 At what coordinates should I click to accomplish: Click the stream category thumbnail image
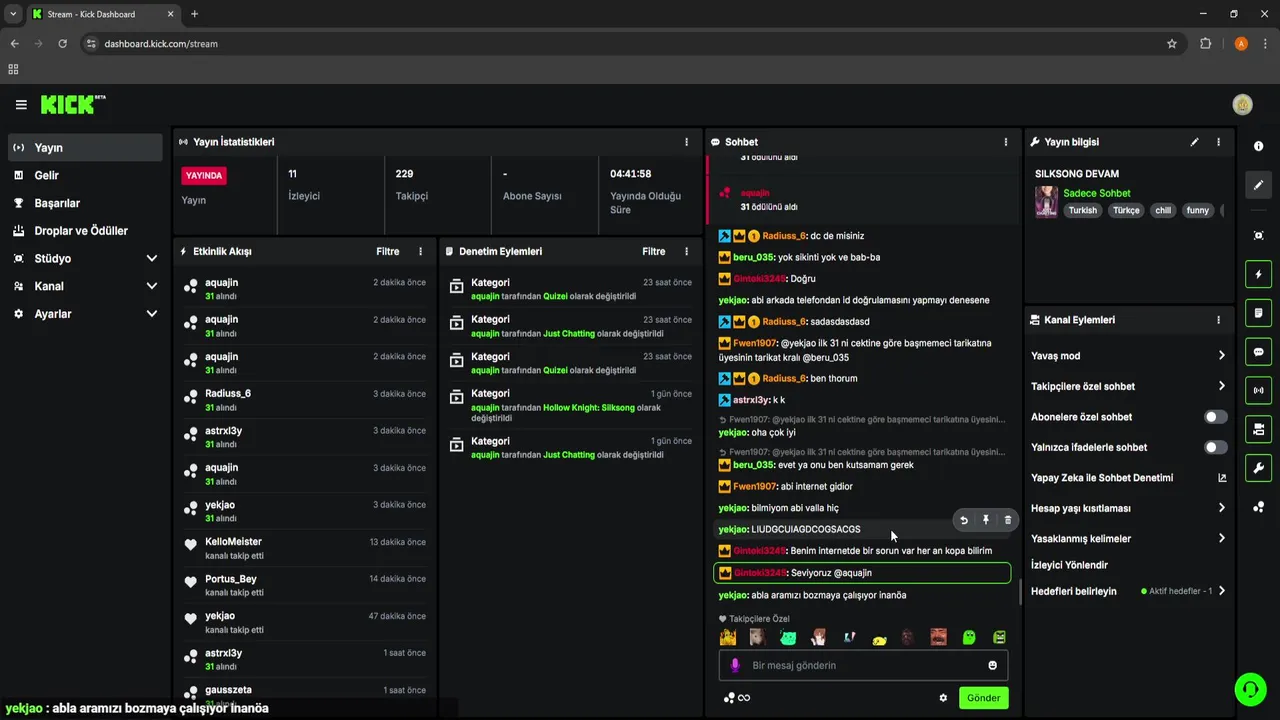click(1046, 201)
